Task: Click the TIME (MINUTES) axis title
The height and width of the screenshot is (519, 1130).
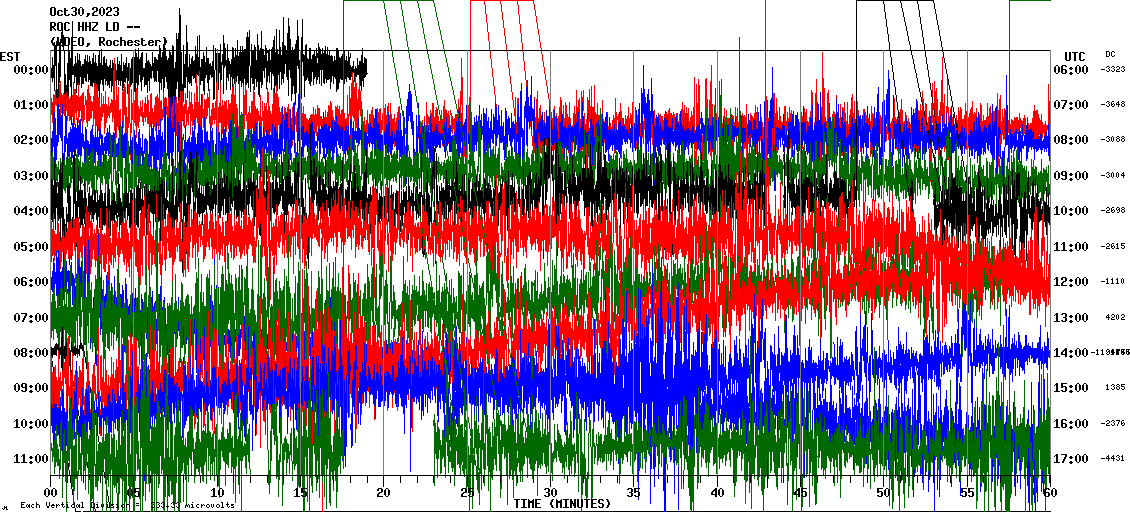Action: tap(562, 504)
